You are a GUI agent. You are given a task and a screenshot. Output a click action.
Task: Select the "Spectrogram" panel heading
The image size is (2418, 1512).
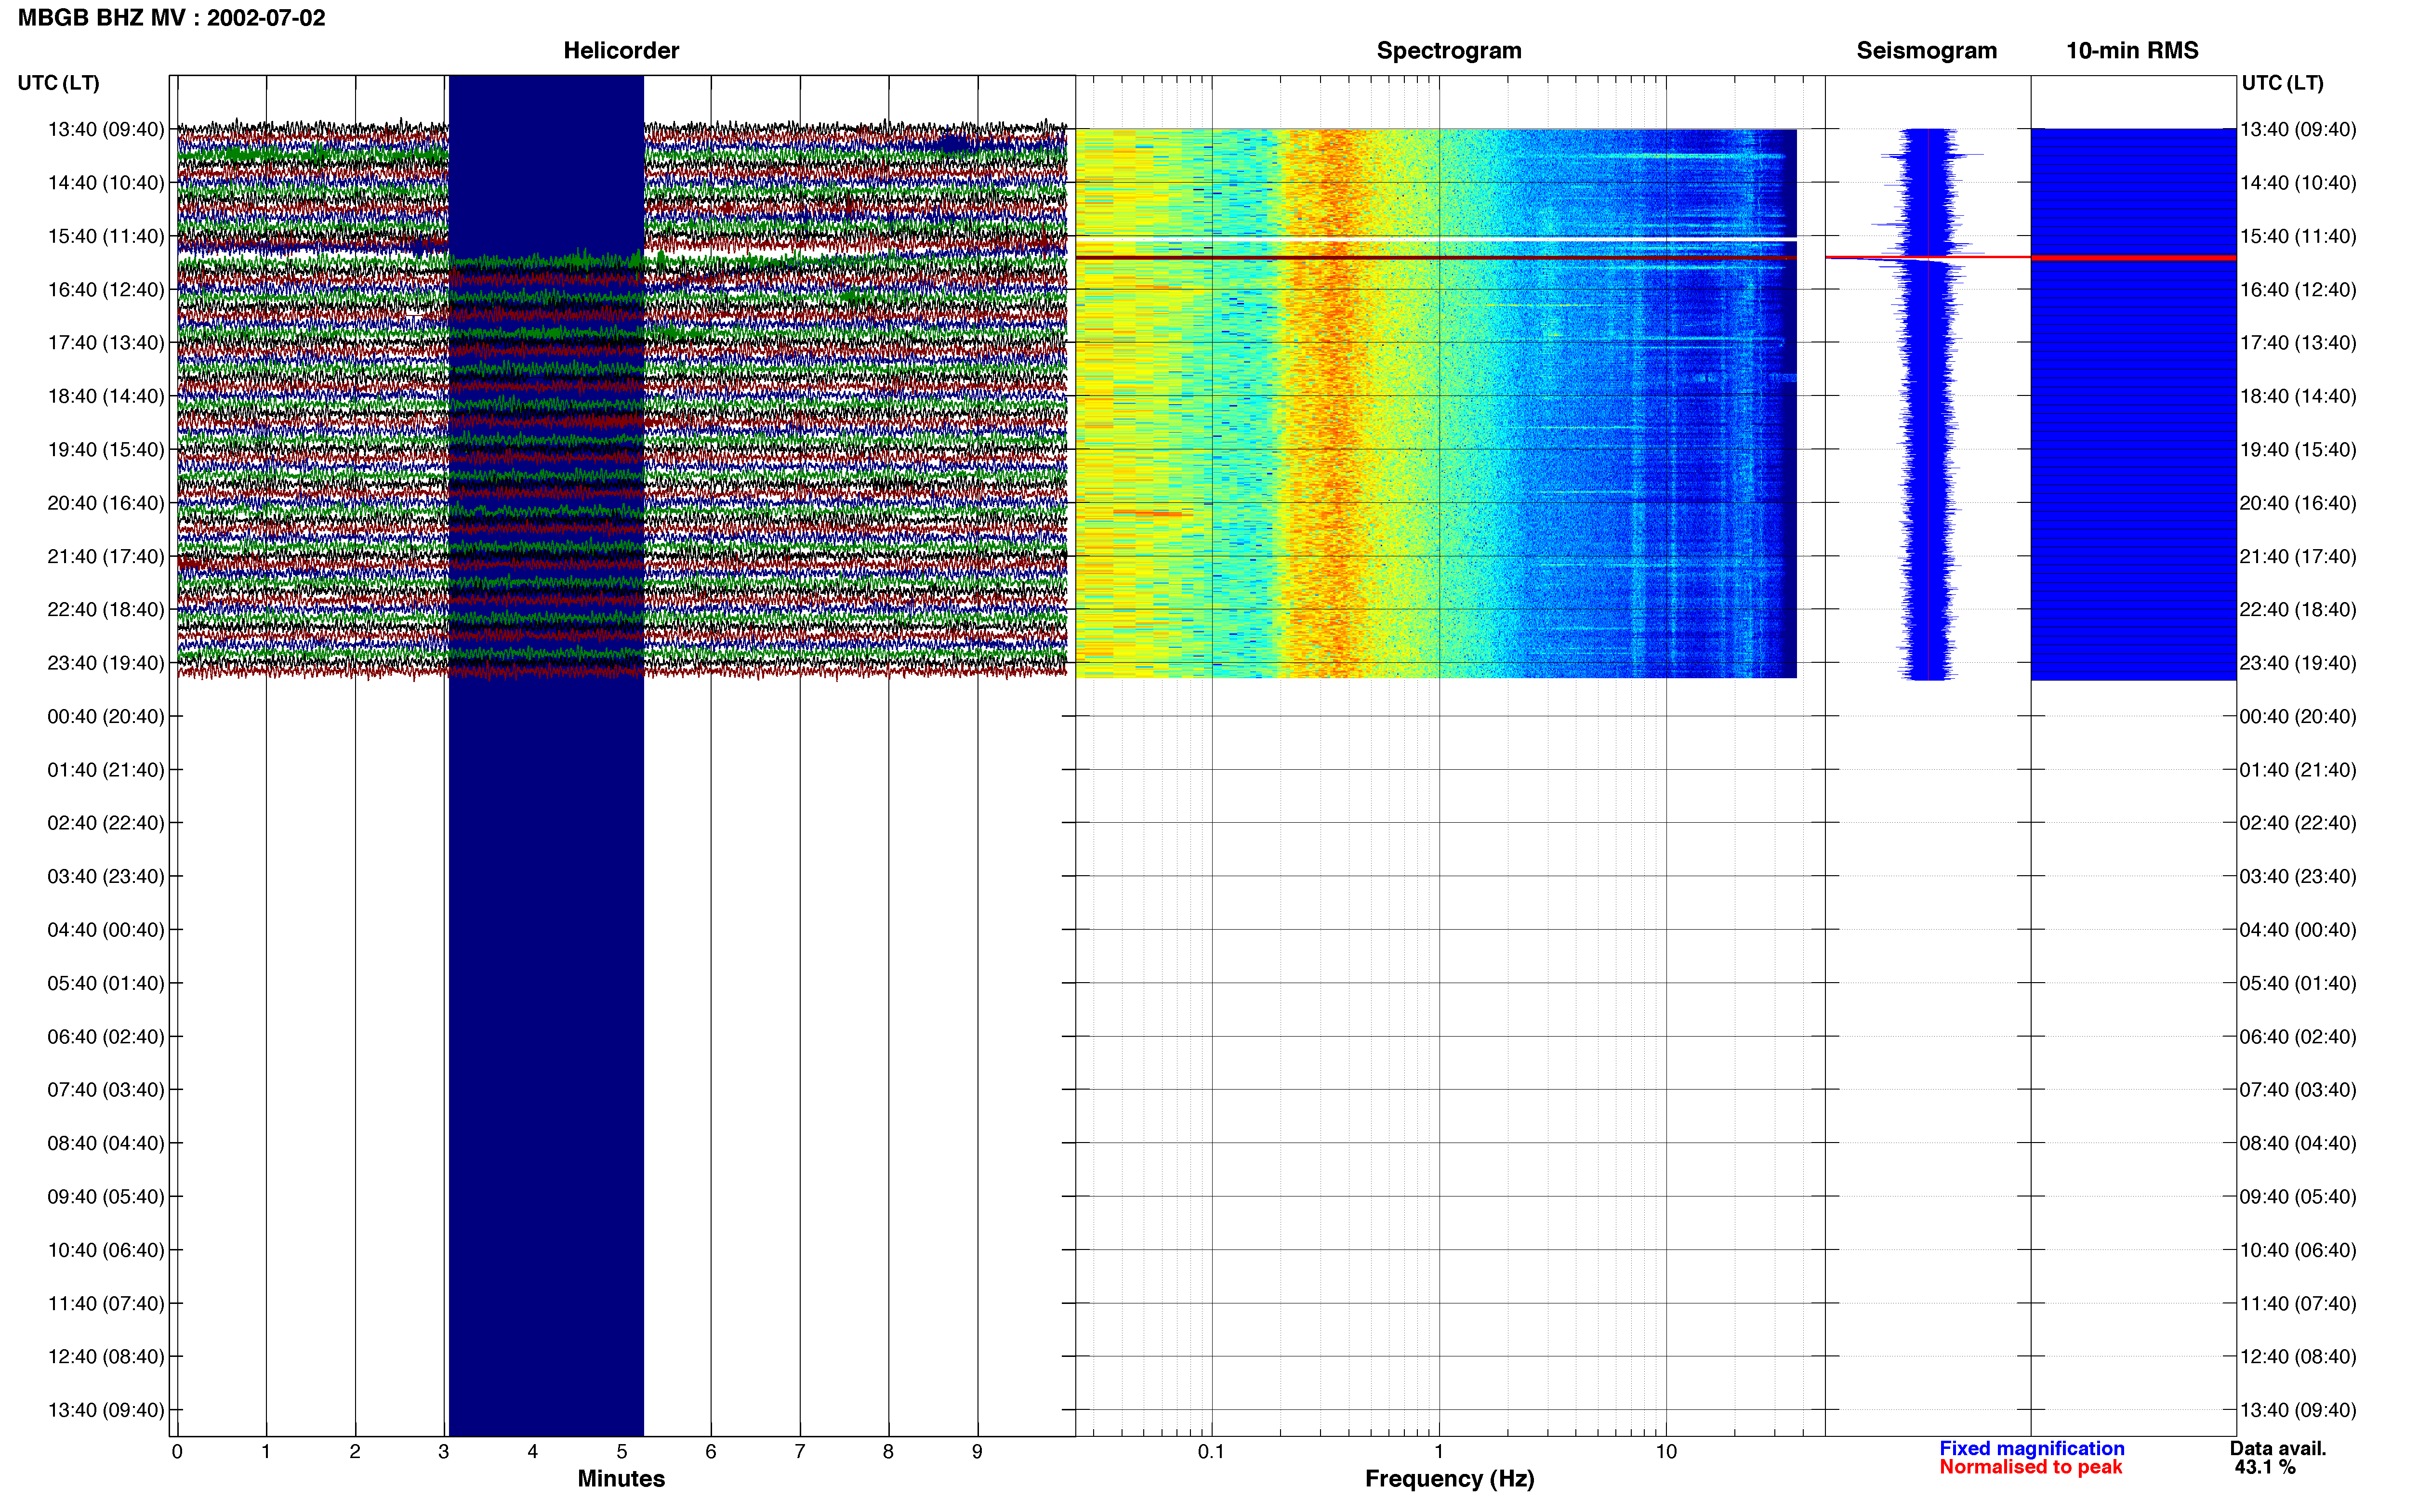(x=1449, y=51)
